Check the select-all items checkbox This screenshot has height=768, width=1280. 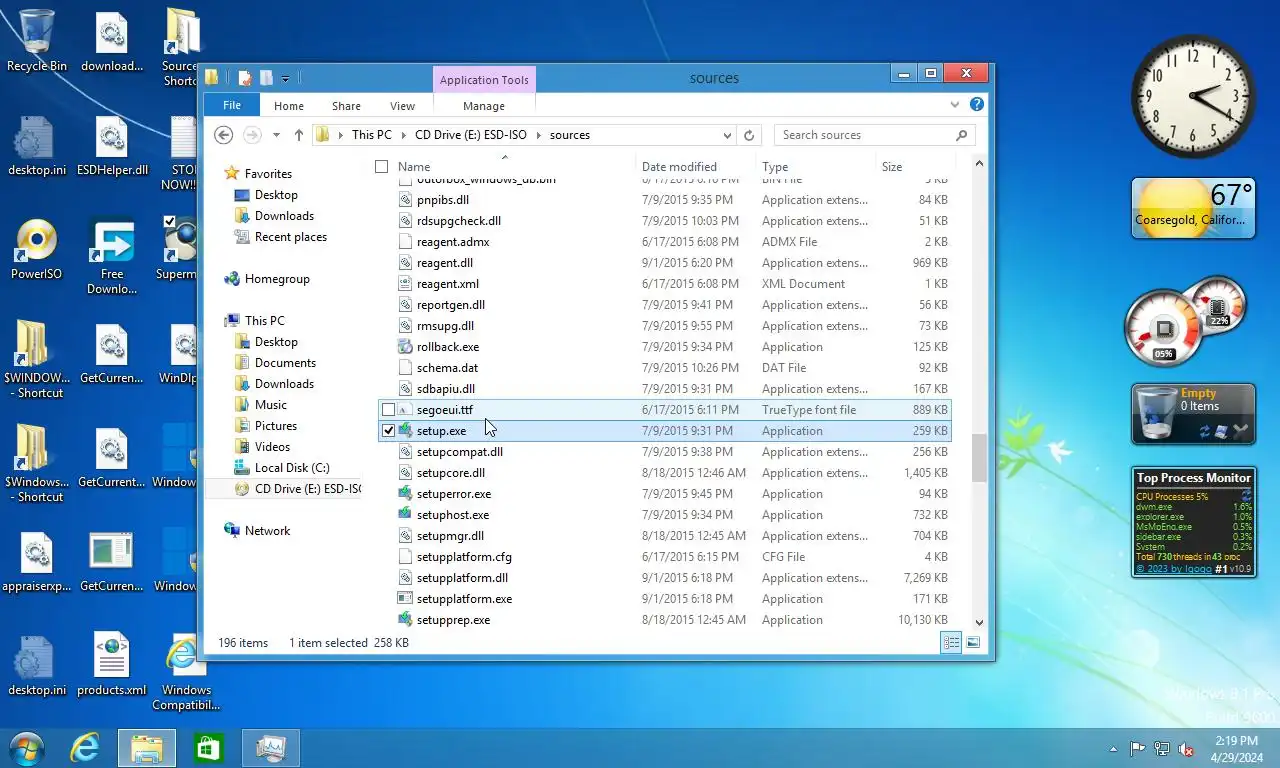[x=381, y=167]
